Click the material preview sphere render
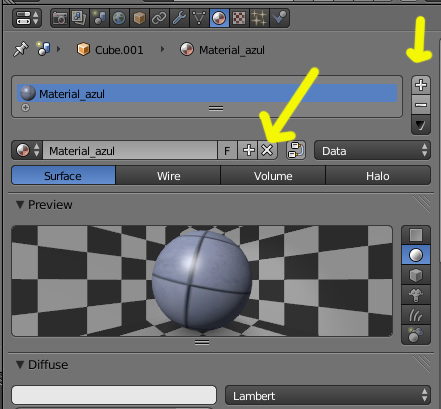 [202, 281]
